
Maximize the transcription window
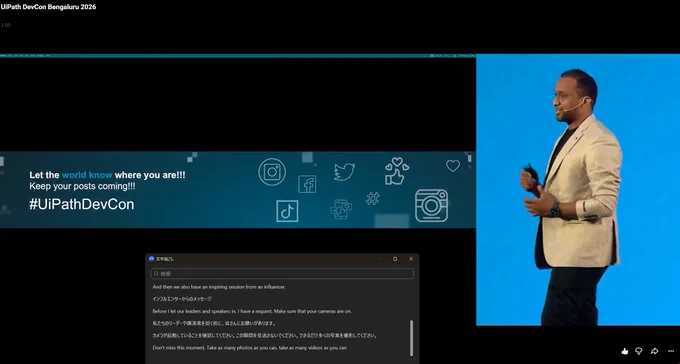click(x=395, y=259)
